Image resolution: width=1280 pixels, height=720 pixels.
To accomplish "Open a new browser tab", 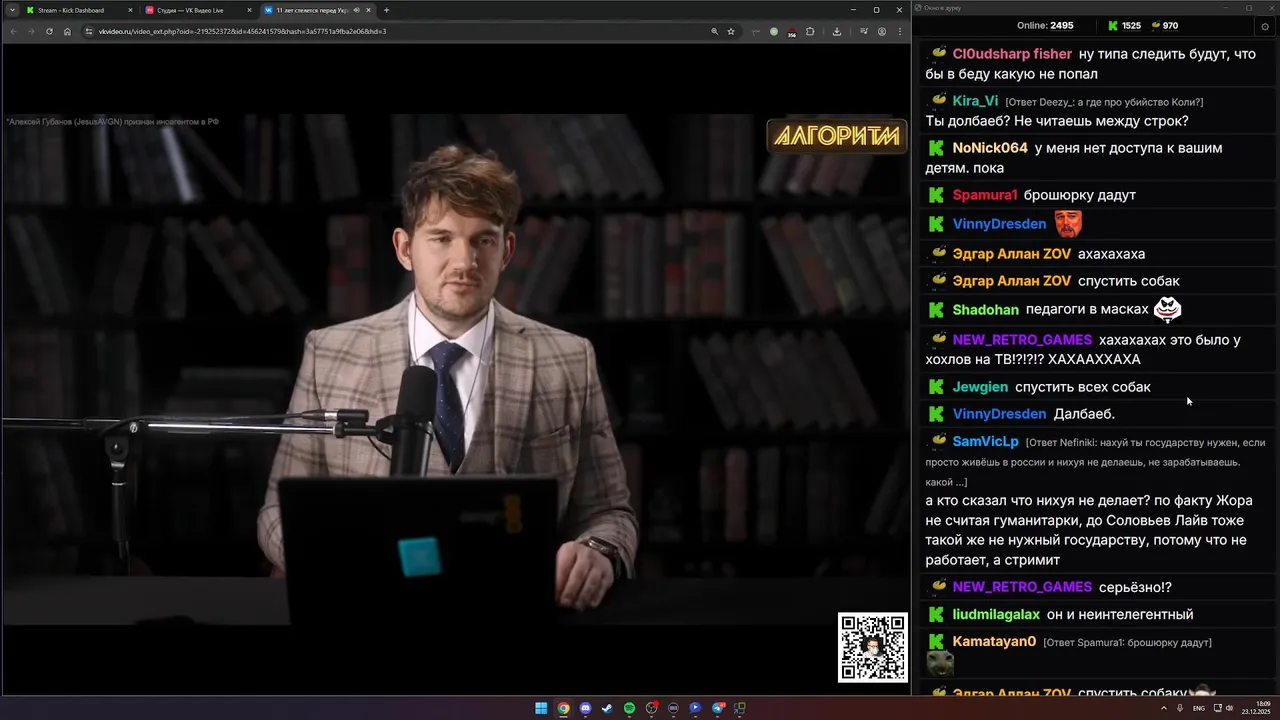I will 387,10.
